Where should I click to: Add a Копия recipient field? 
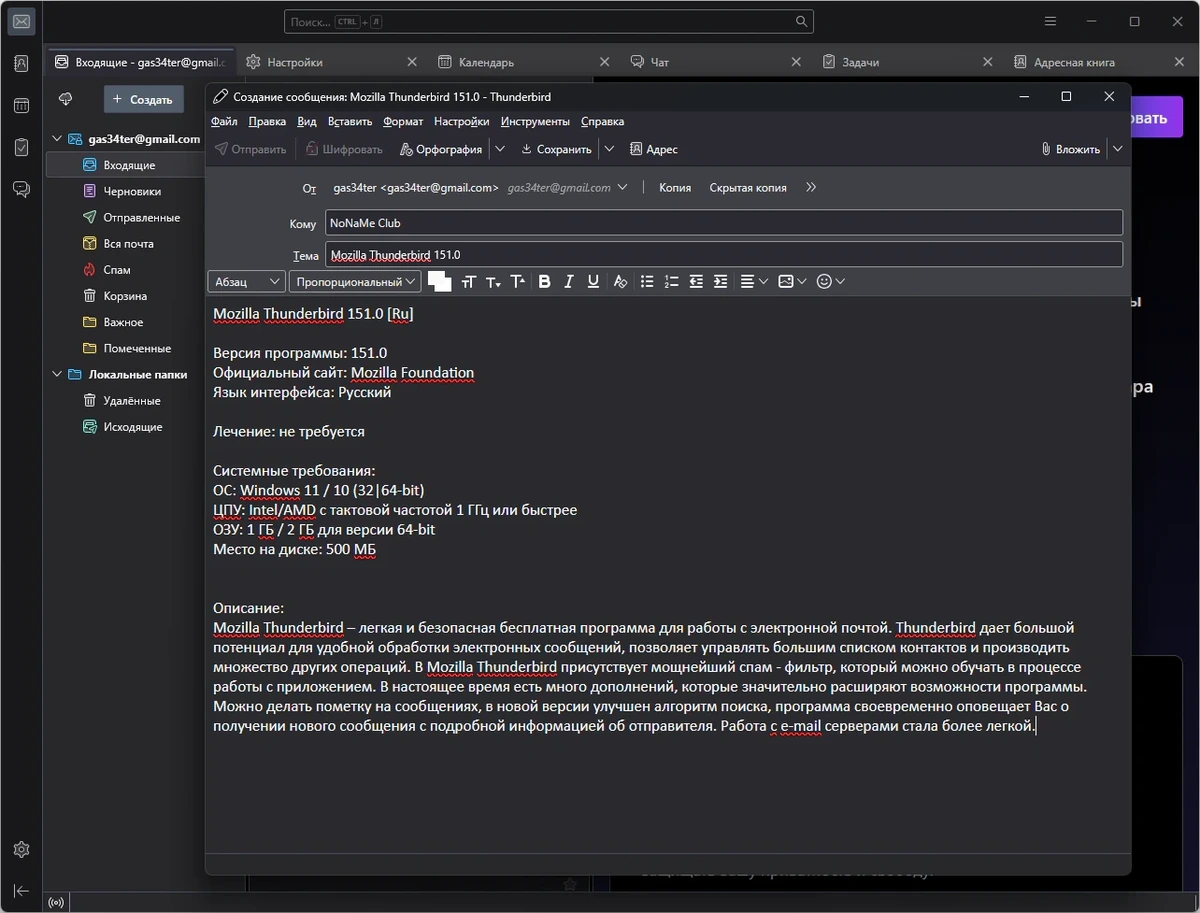(x=675, y=187)
